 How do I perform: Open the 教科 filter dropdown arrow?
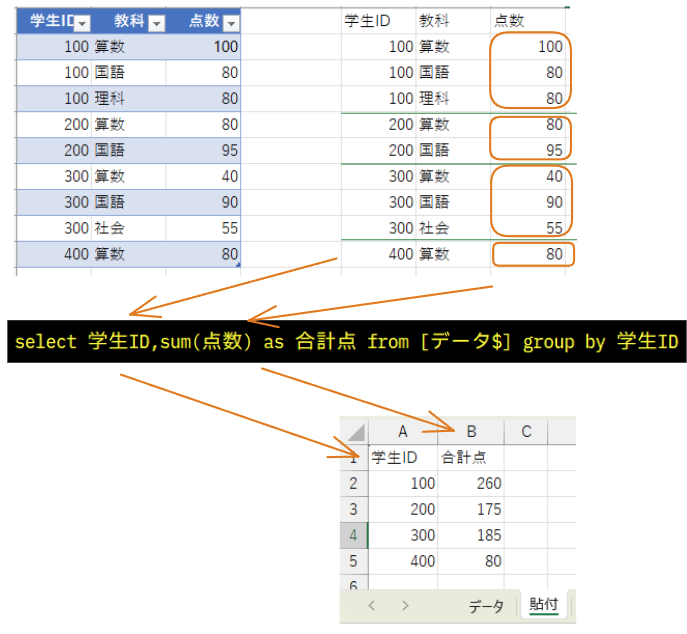click(156, 23)
